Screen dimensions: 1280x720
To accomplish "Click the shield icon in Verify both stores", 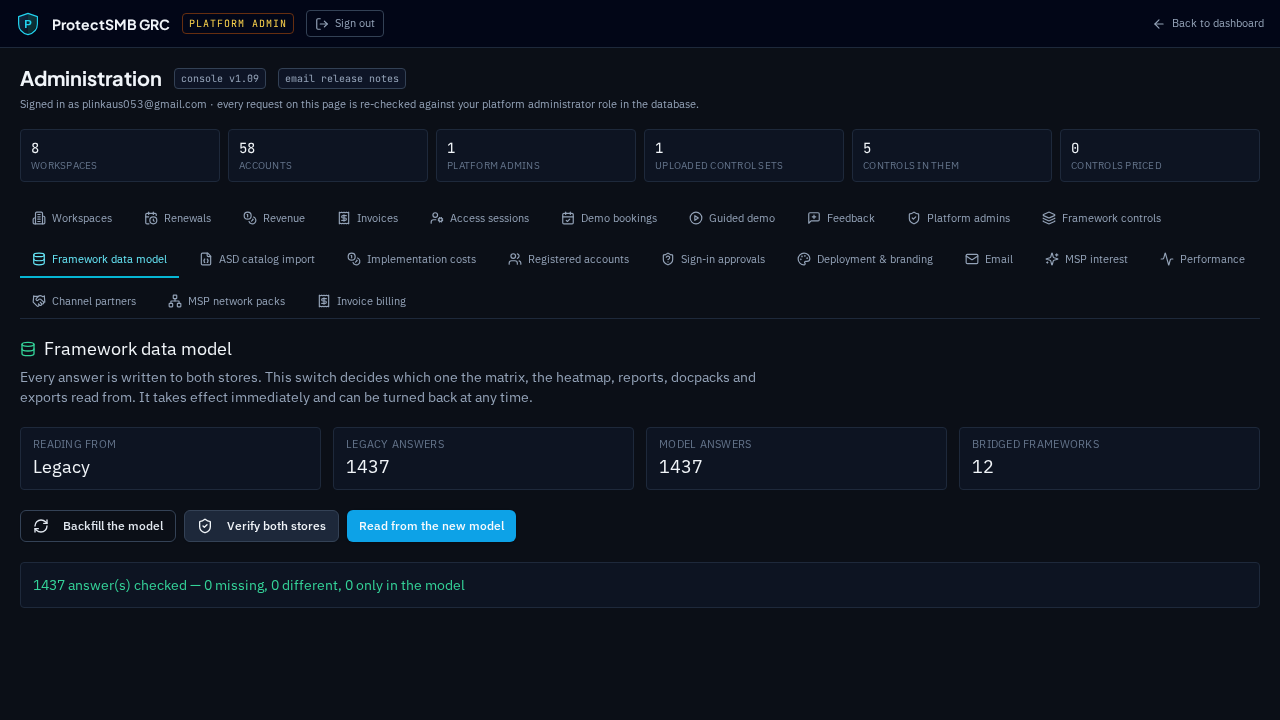I will pos(205,526).
